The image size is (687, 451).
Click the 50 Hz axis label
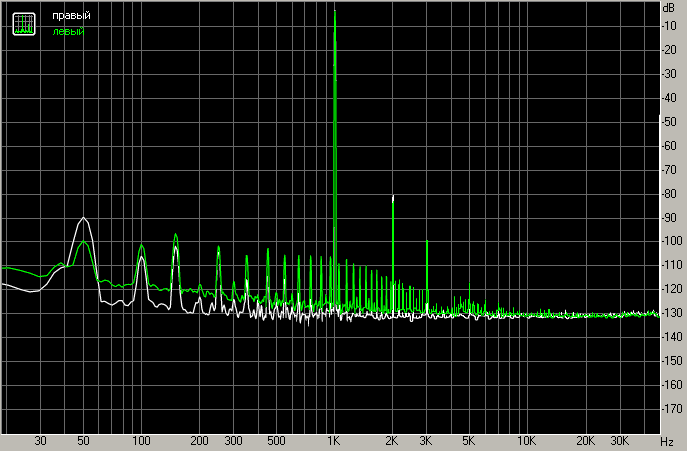point(83,440)
